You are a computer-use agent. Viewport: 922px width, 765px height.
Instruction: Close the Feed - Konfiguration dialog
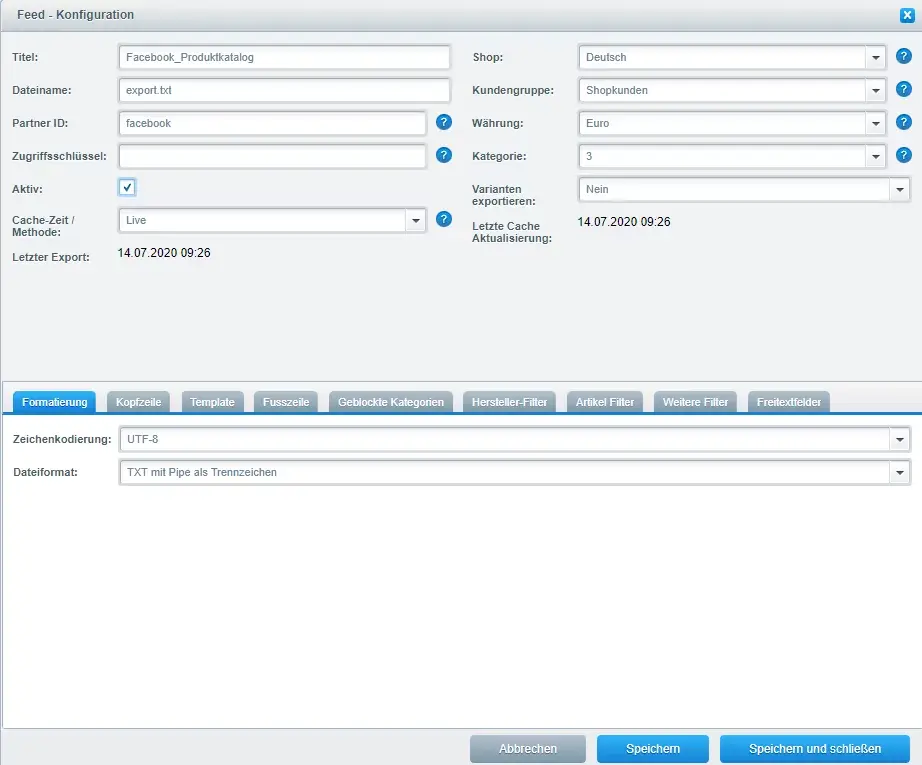click(907, 15)
